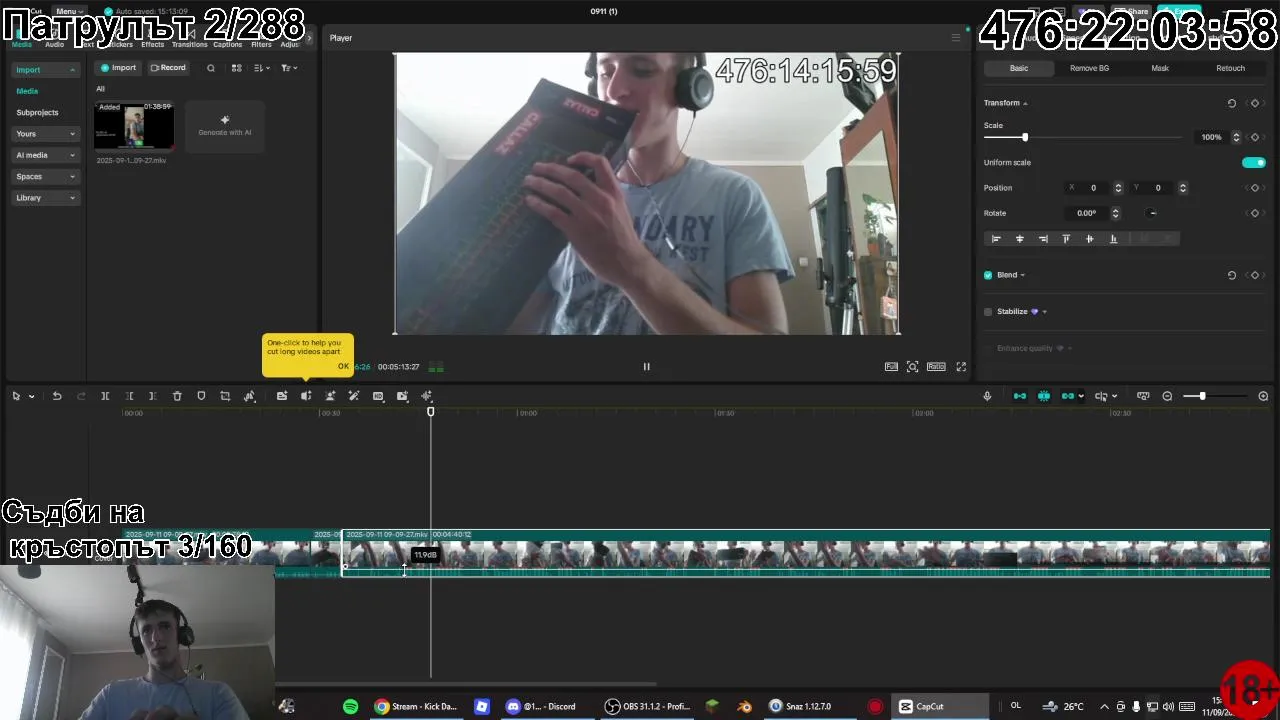Screen dimensions: 1280x720
Task: Expand the Library section
Action: 45,198
